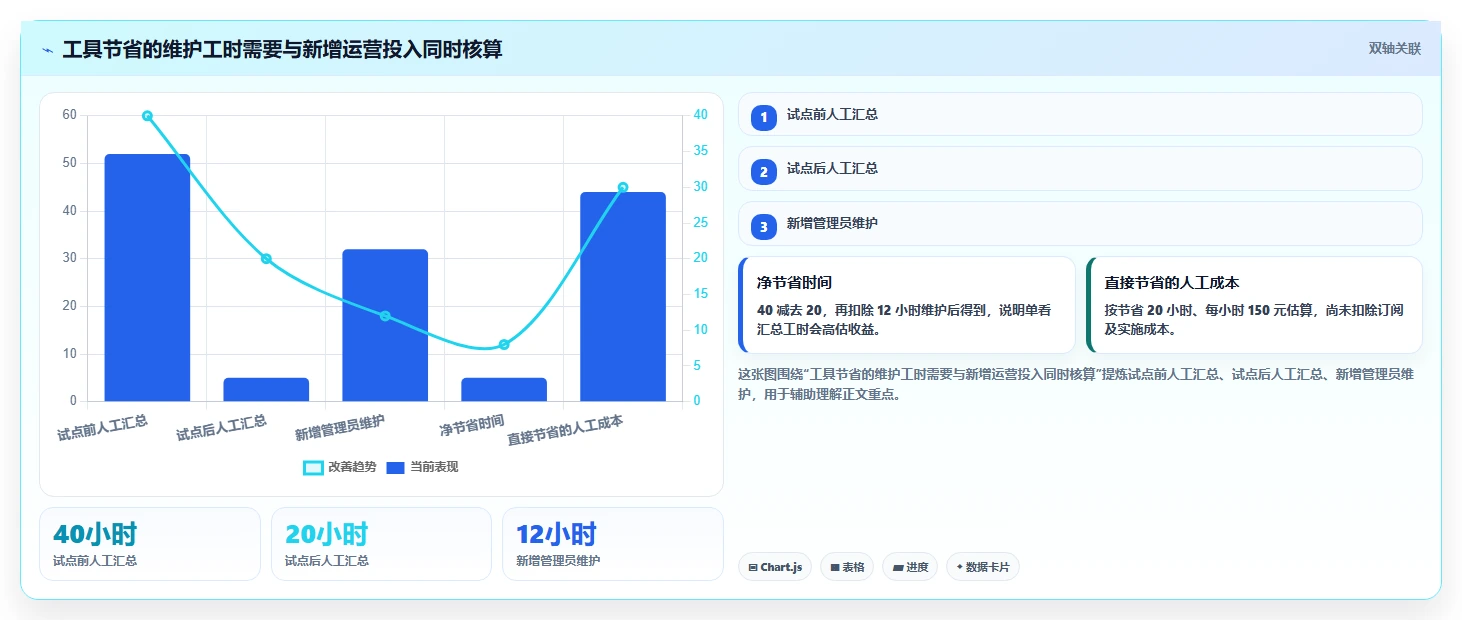This screenshot has width=1462, height=620.
Task: Click the number 3 badge
Action: [764, 227]
